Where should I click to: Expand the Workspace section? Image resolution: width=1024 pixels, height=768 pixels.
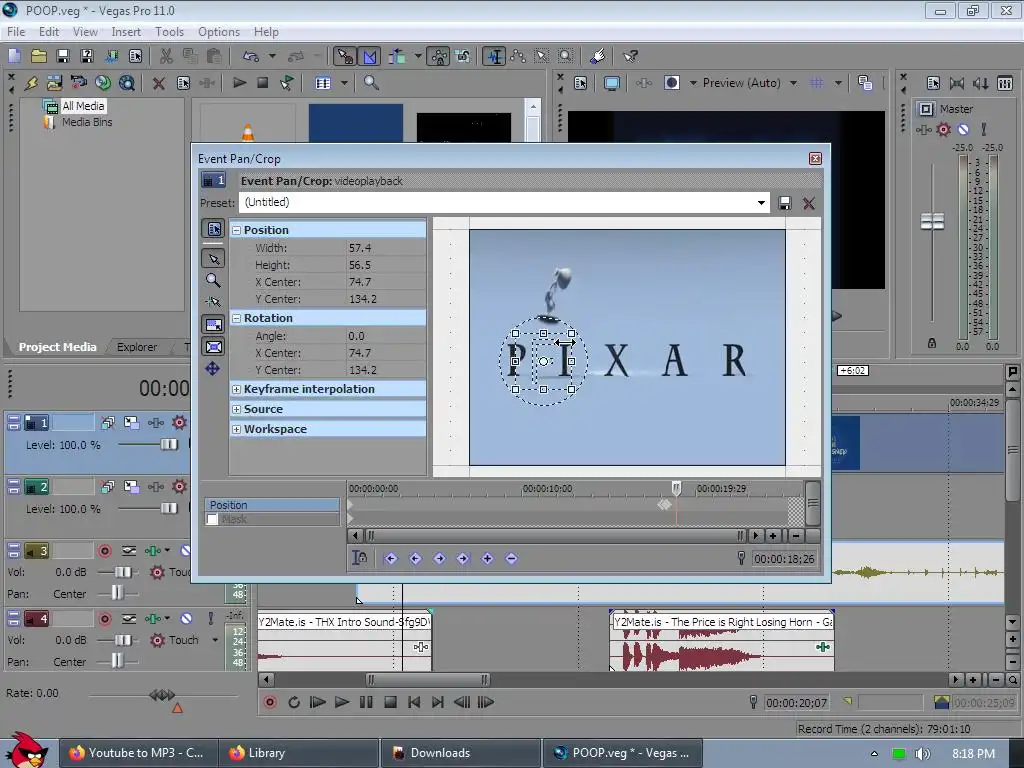point(236,429)
